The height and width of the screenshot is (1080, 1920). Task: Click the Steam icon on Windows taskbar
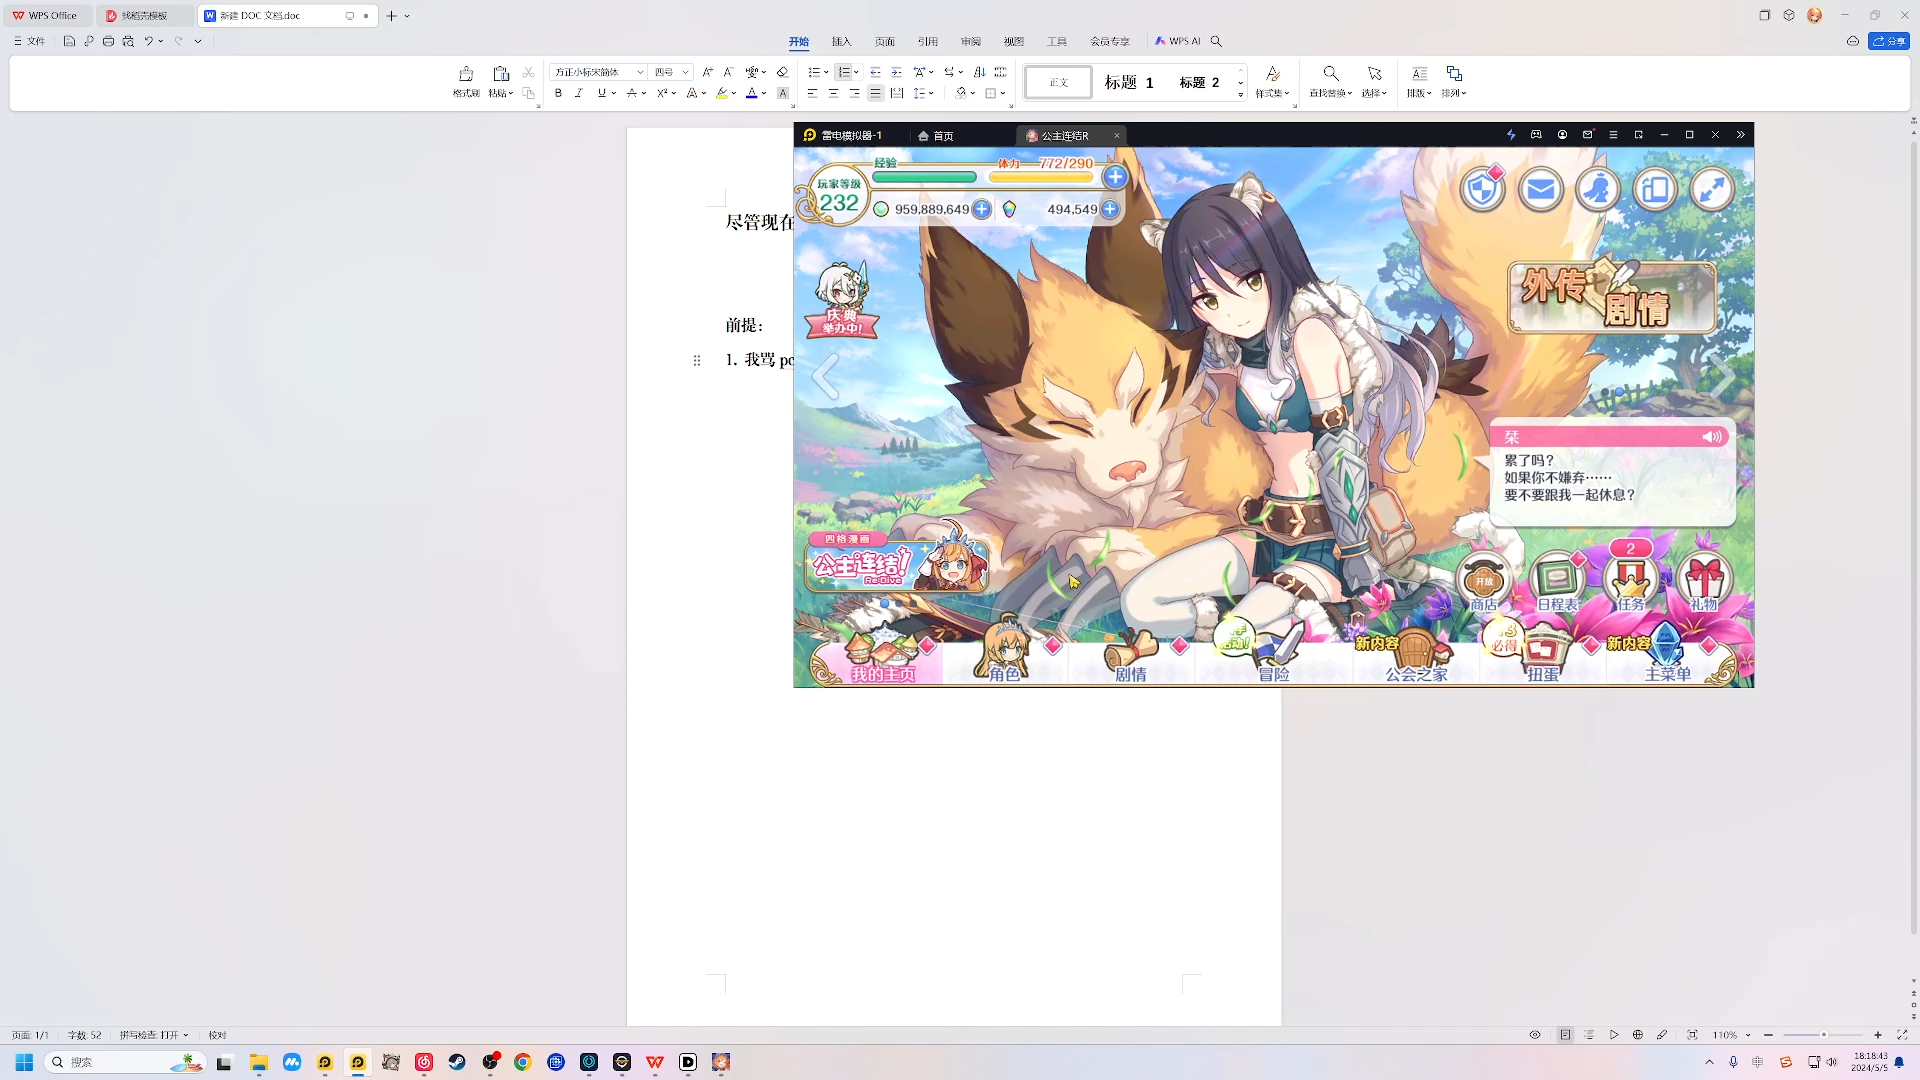(457, 1062)
